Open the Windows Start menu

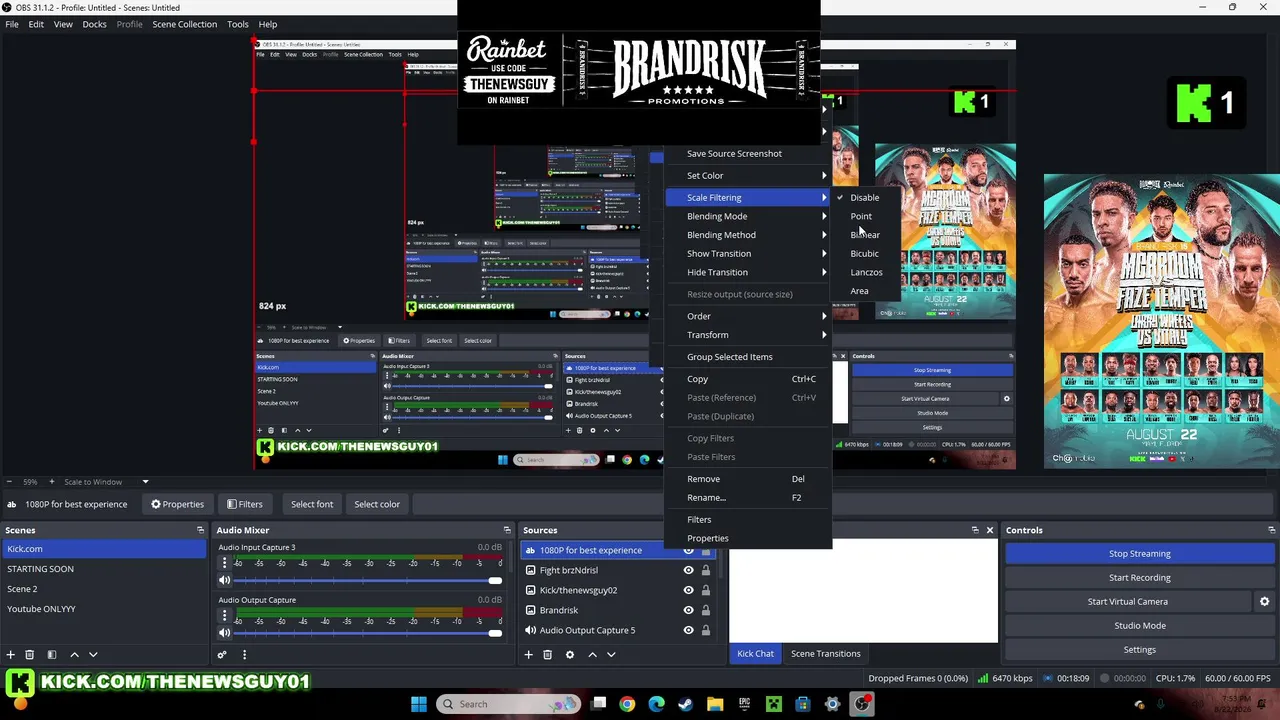click(419, 704)
